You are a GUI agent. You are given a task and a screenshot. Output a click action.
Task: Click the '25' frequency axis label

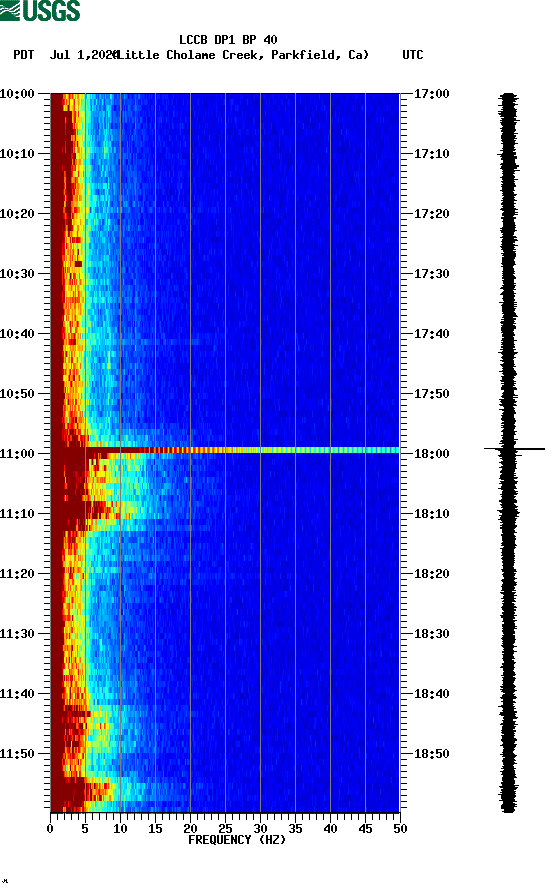pyautogui.click(x=225, y=829)
